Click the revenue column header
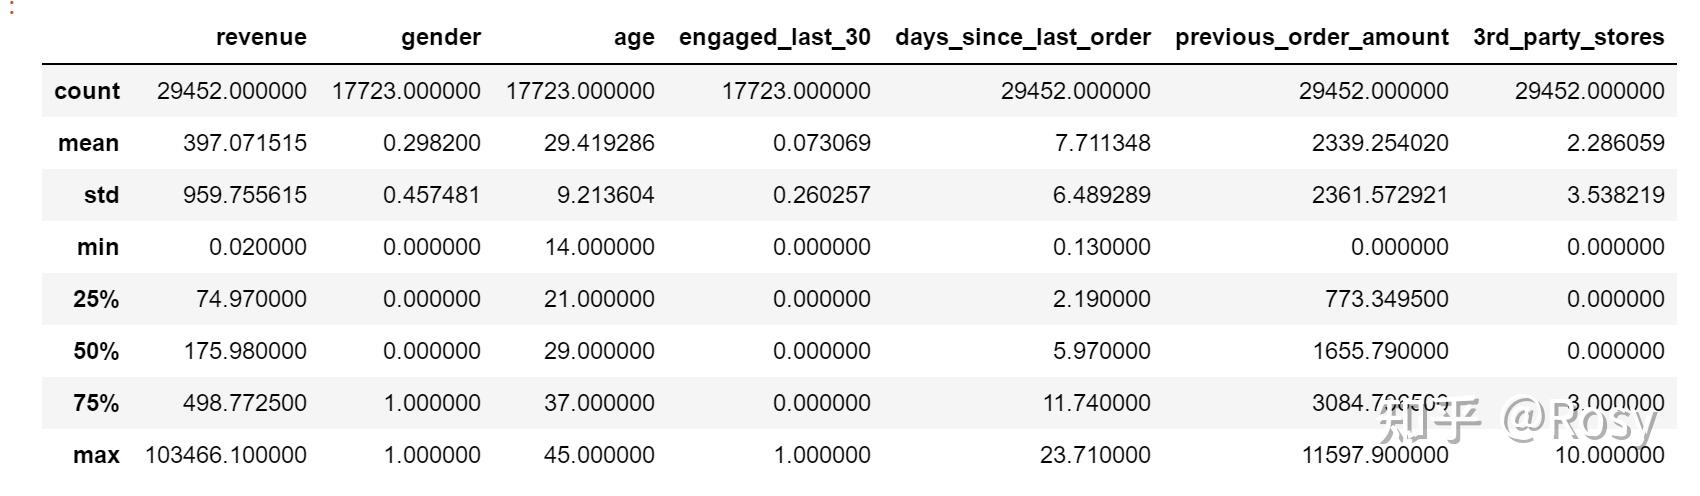 [260, 38]
